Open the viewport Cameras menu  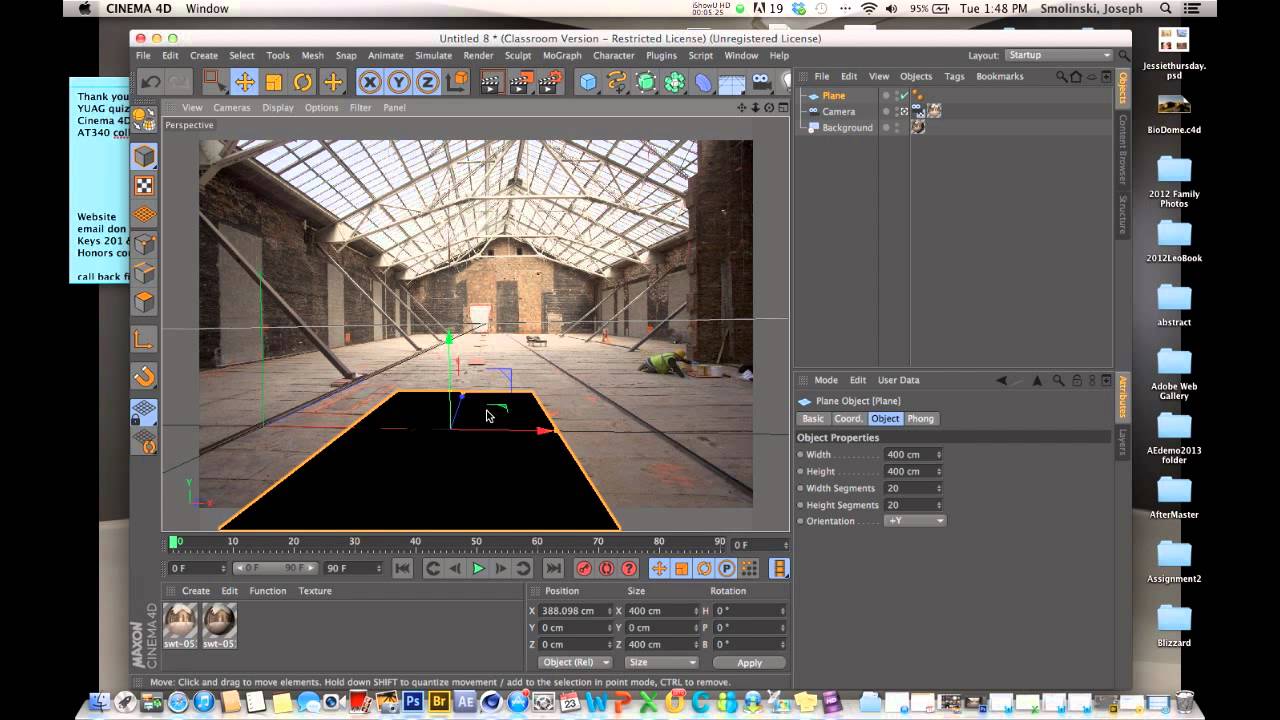pos(232,107)
